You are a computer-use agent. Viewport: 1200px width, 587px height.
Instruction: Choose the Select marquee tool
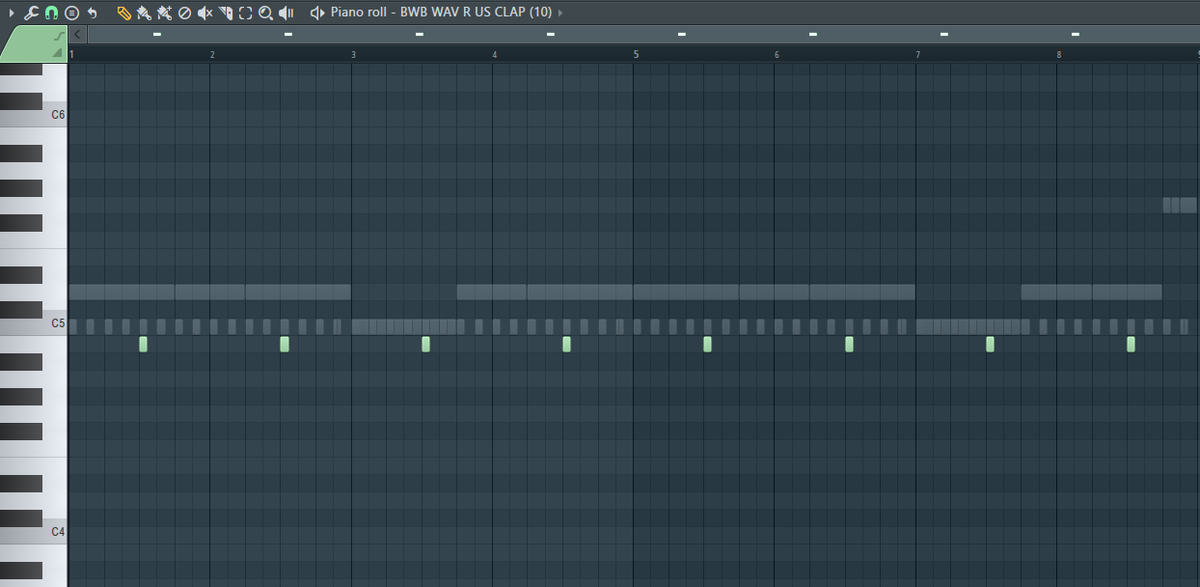coord(246,13)
